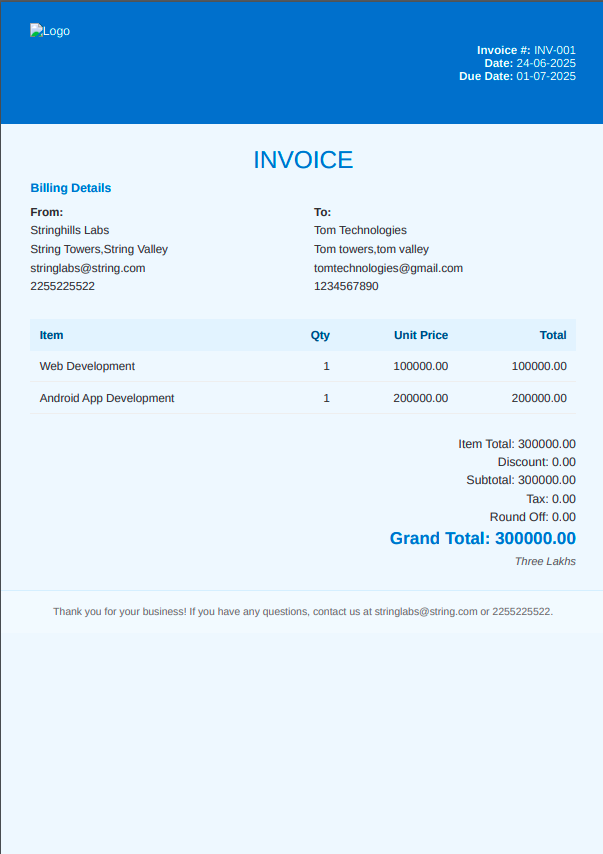
Task: Click the Item column header
Action: 51,335
